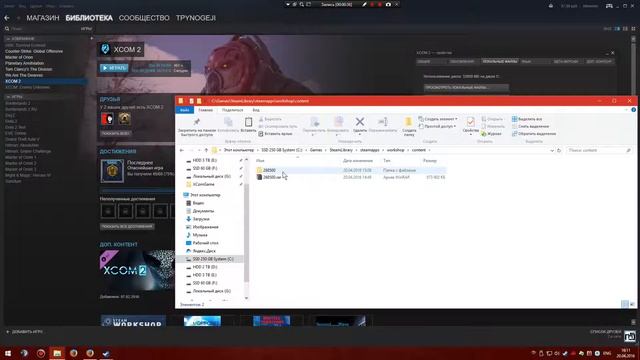Viewport: 640px width, 360px height.
Task: Click ДОБАВИТЬ ИГРУ at Steam bottom left
Action: 24,332
